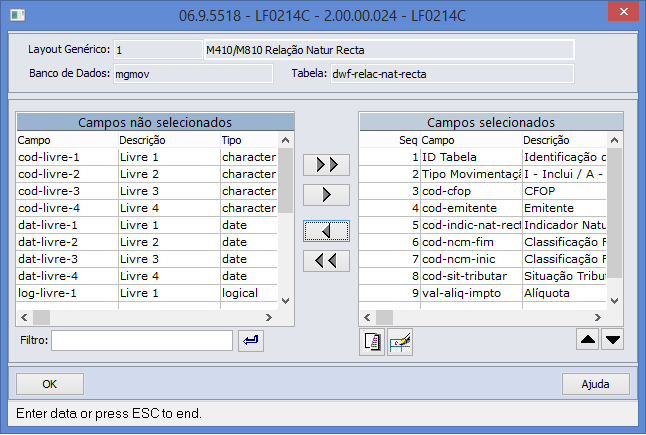This screenshot has width=646, height=435.
Task: Select the cod-cfop selected field
Action: (483, 191)
